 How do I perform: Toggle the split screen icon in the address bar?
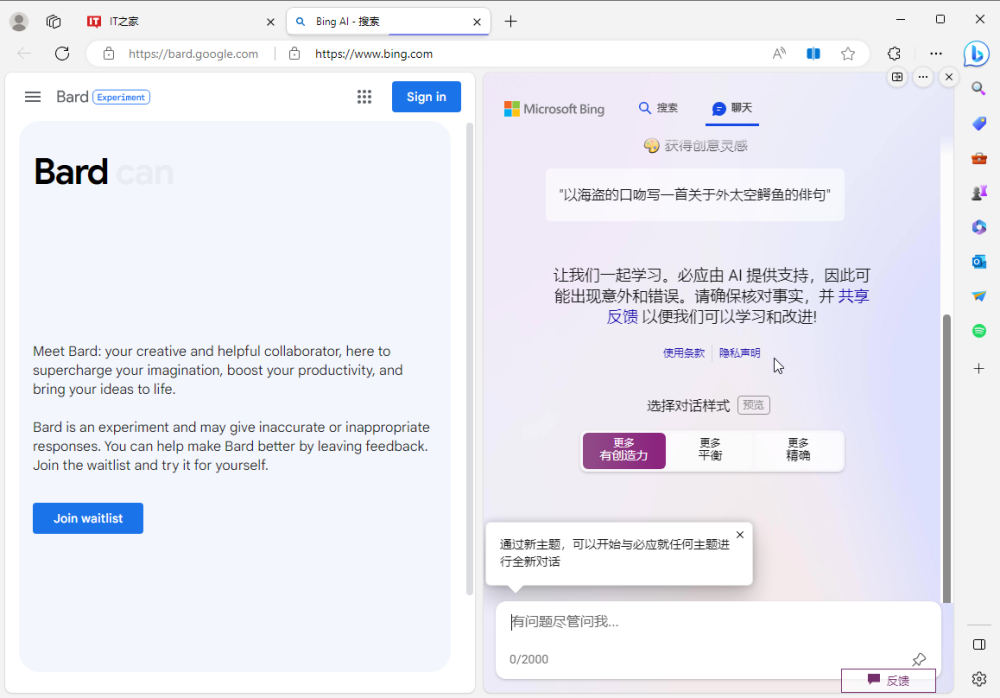[813, 54]
